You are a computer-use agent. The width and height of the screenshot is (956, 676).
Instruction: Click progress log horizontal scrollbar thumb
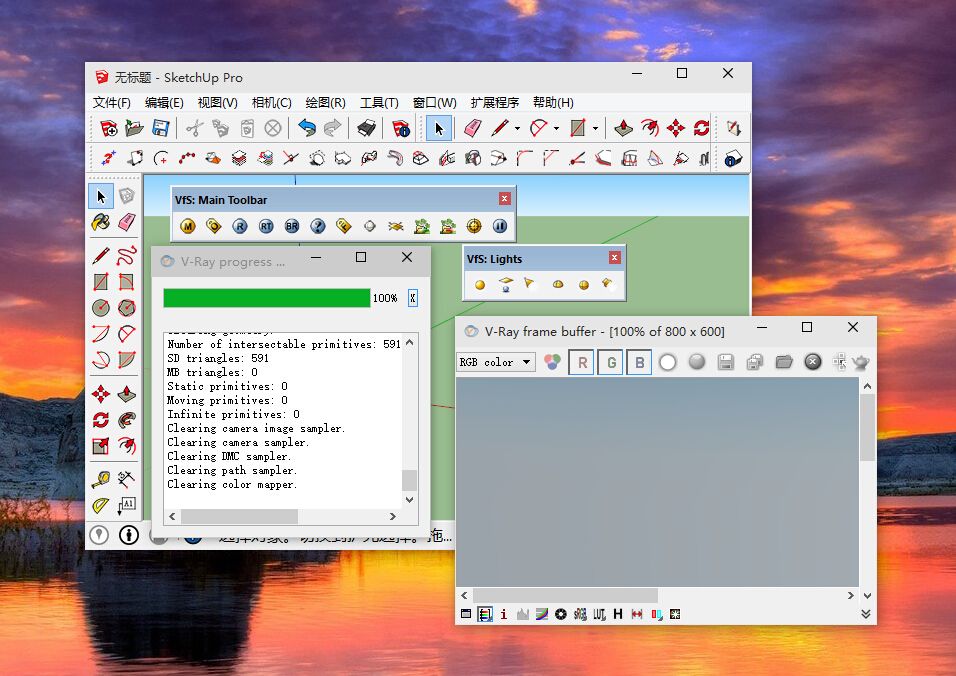240,516
